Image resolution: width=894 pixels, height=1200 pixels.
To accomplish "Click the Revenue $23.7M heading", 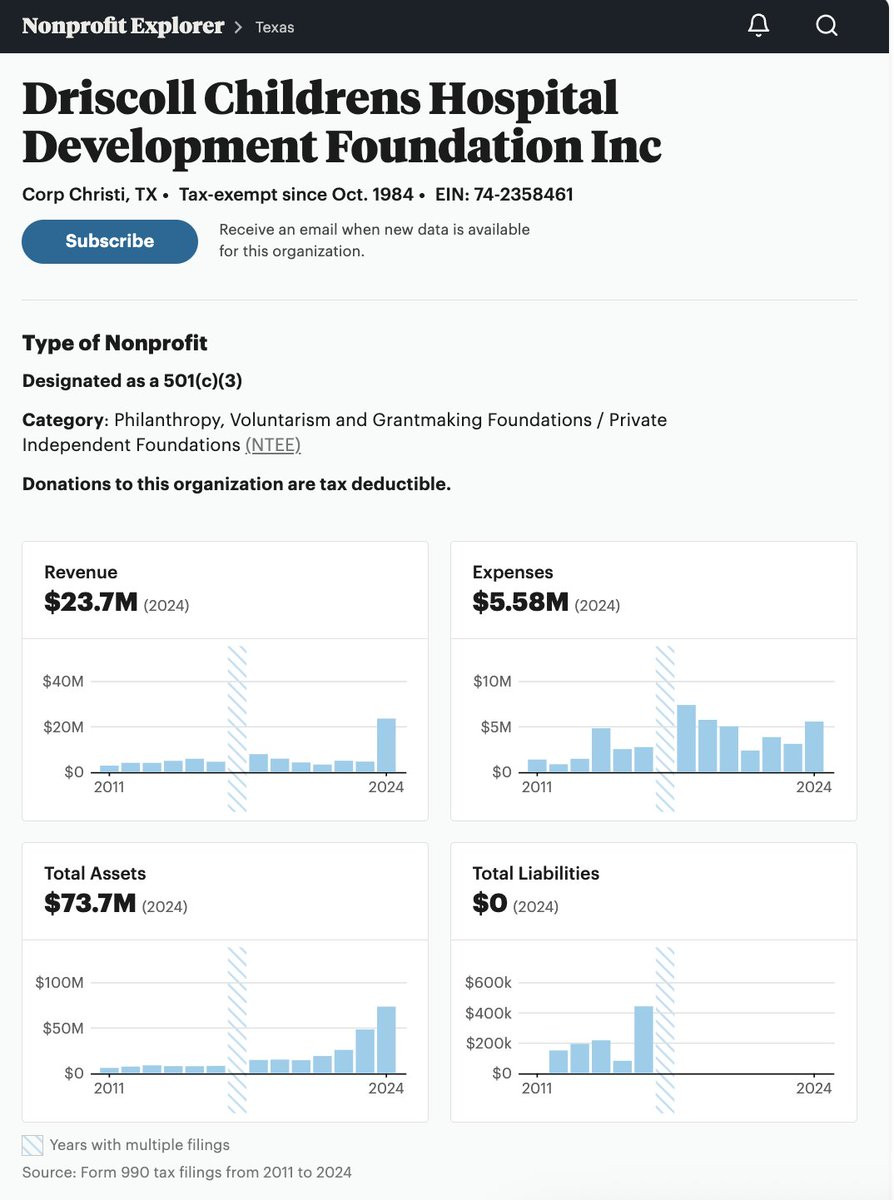I will pos(117,589).
